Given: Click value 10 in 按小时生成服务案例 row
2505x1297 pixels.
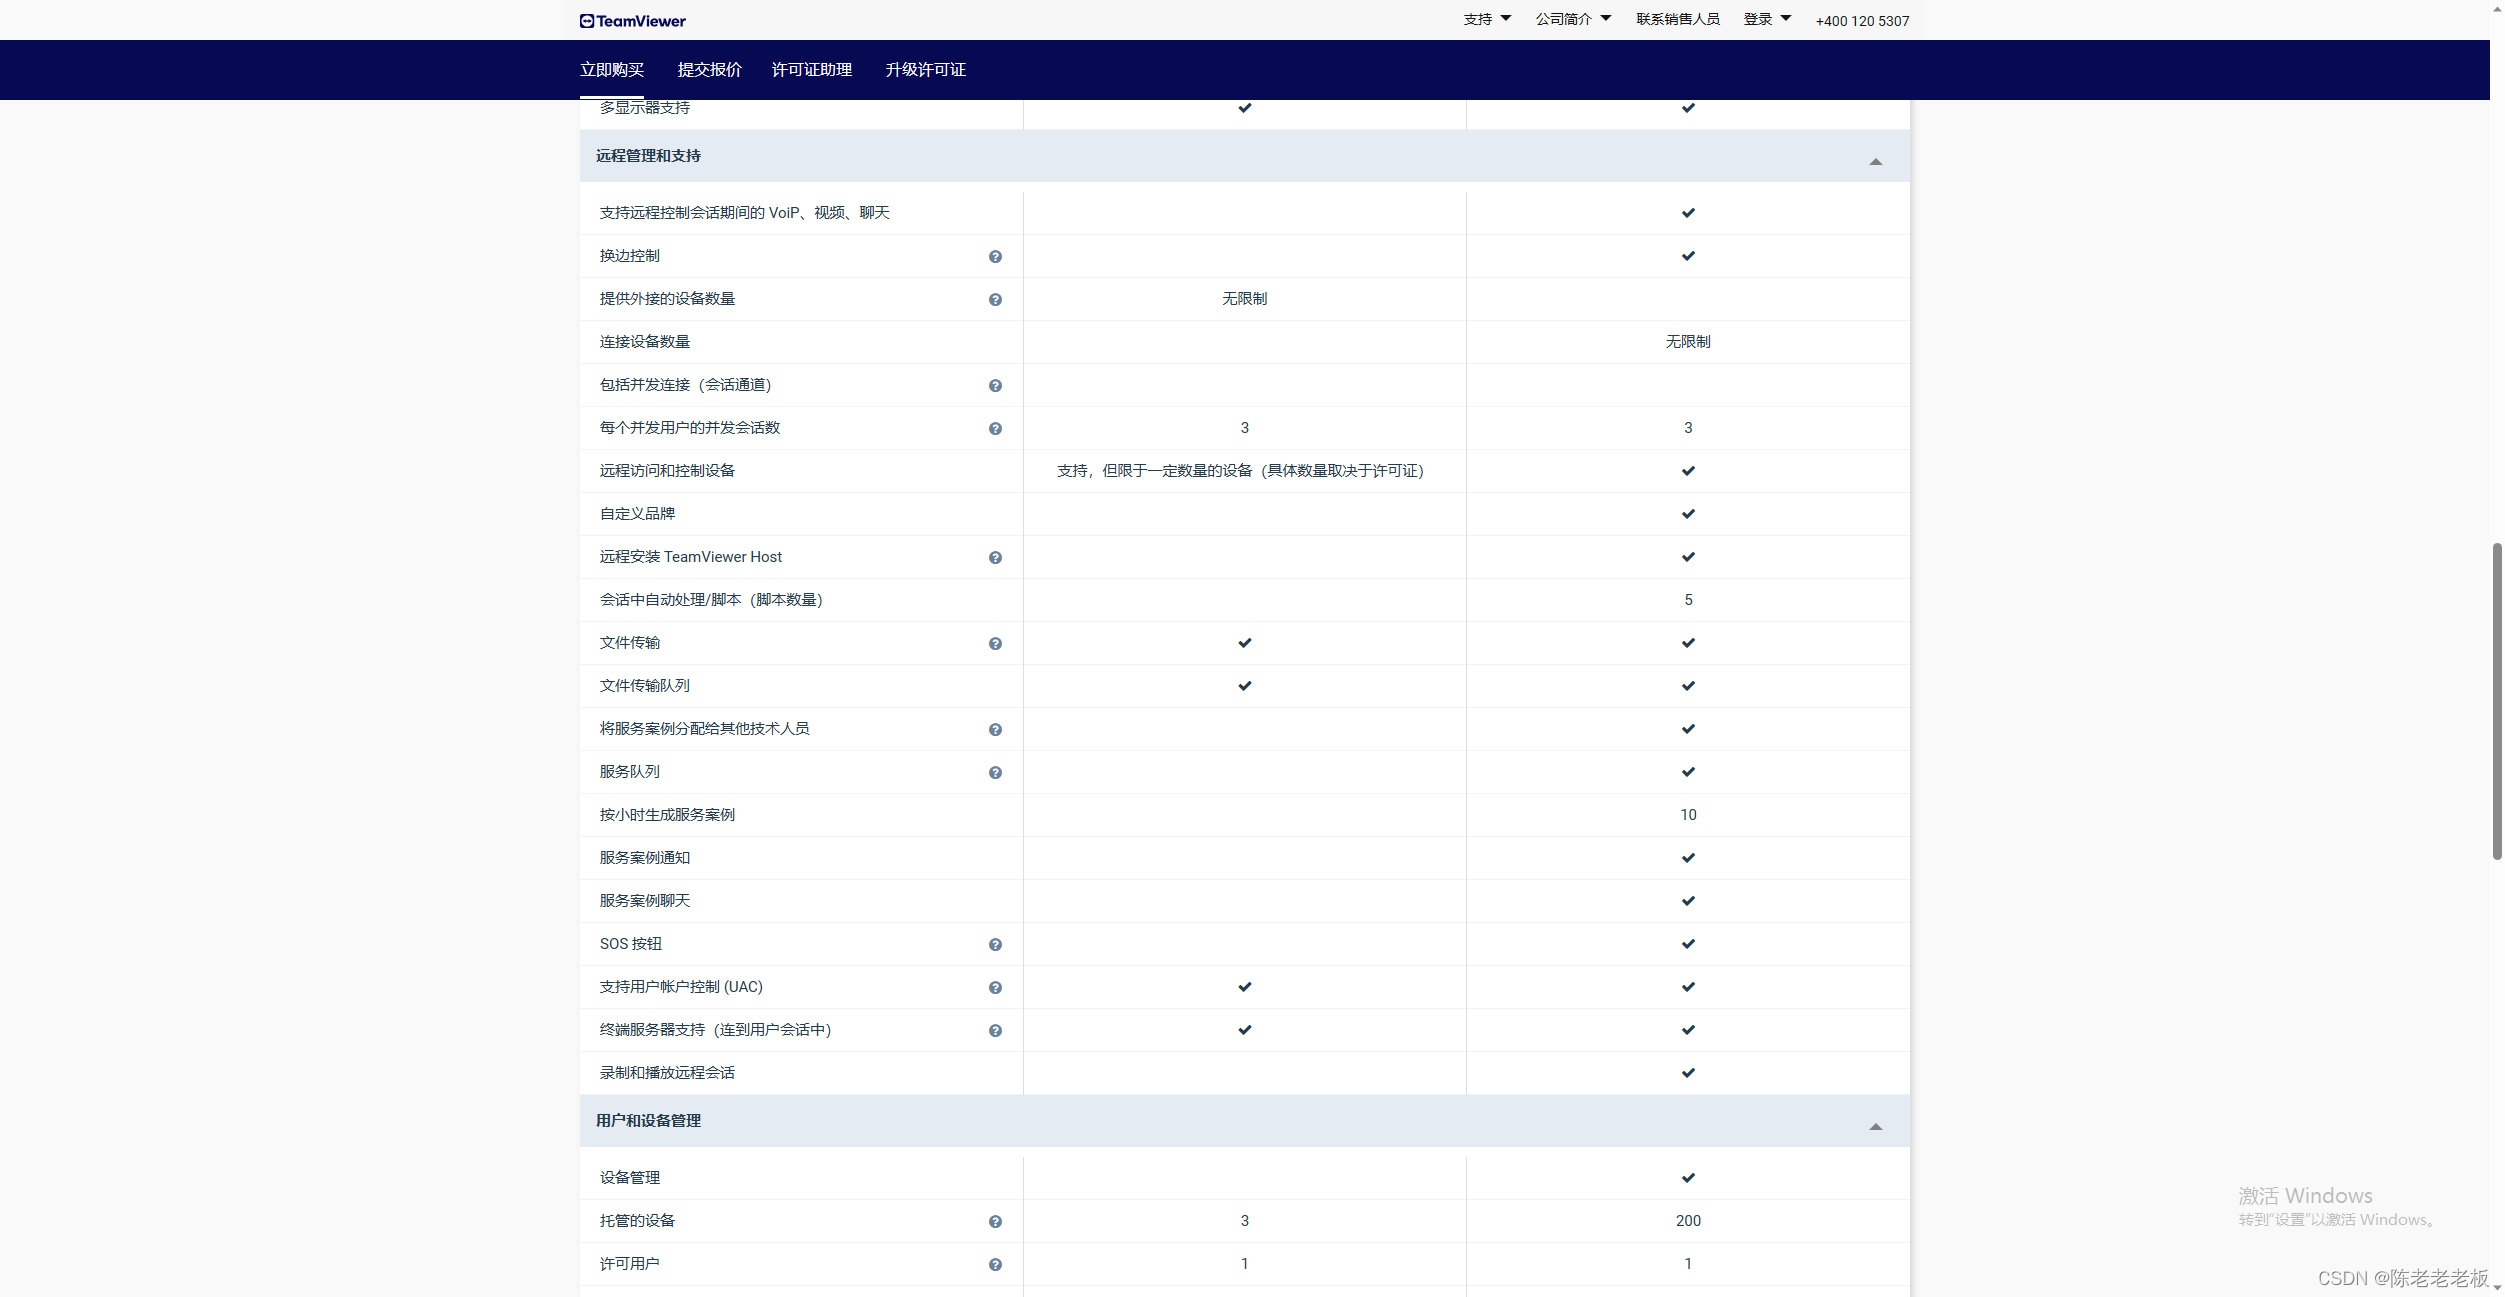Looking at the screenshot, I should click(x=1688, y=815).
